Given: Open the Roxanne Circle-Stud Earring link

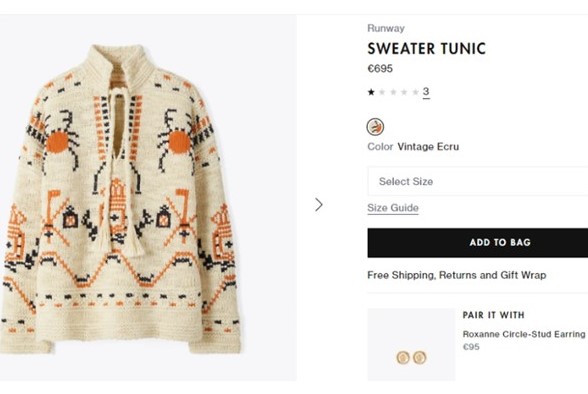Looking at the screenshot, I should (x=524, y=334).
